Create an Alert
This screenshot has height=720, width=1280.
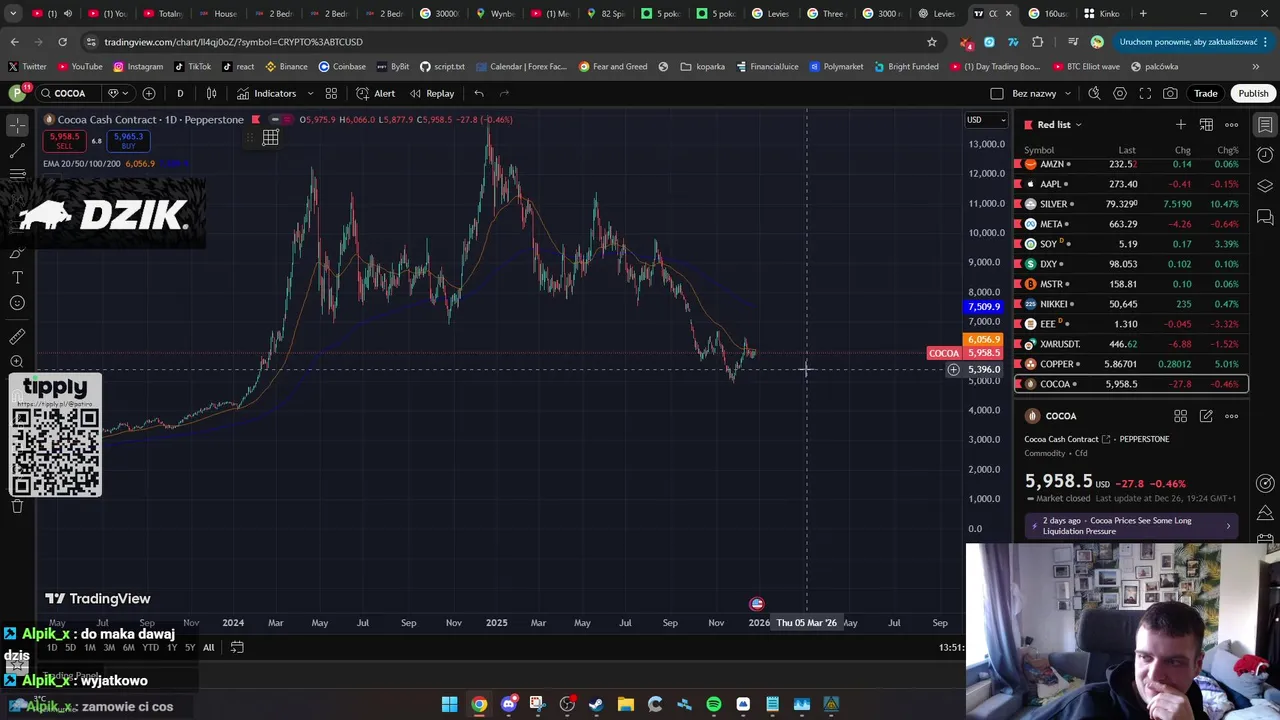[x=376, y=93]
